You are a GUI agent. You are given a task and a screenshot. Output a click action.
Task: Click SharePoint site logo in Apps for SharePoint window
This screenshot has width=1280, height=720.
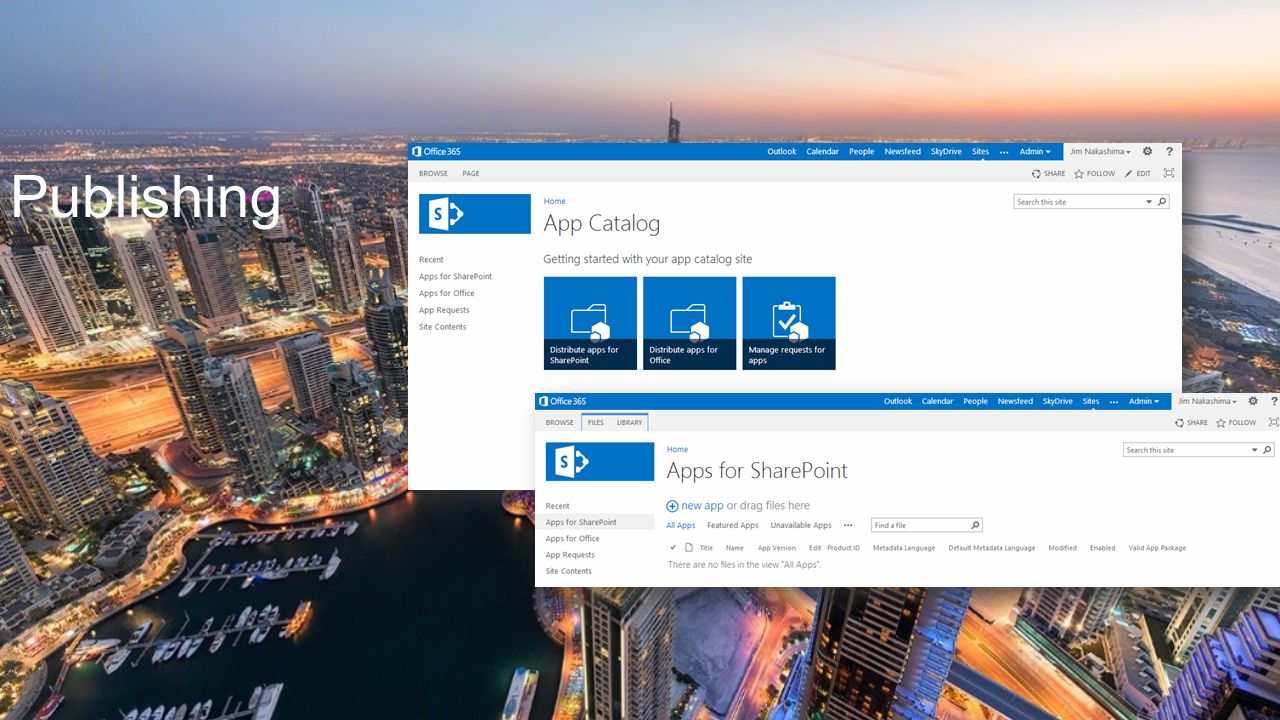tap(600, 462)
